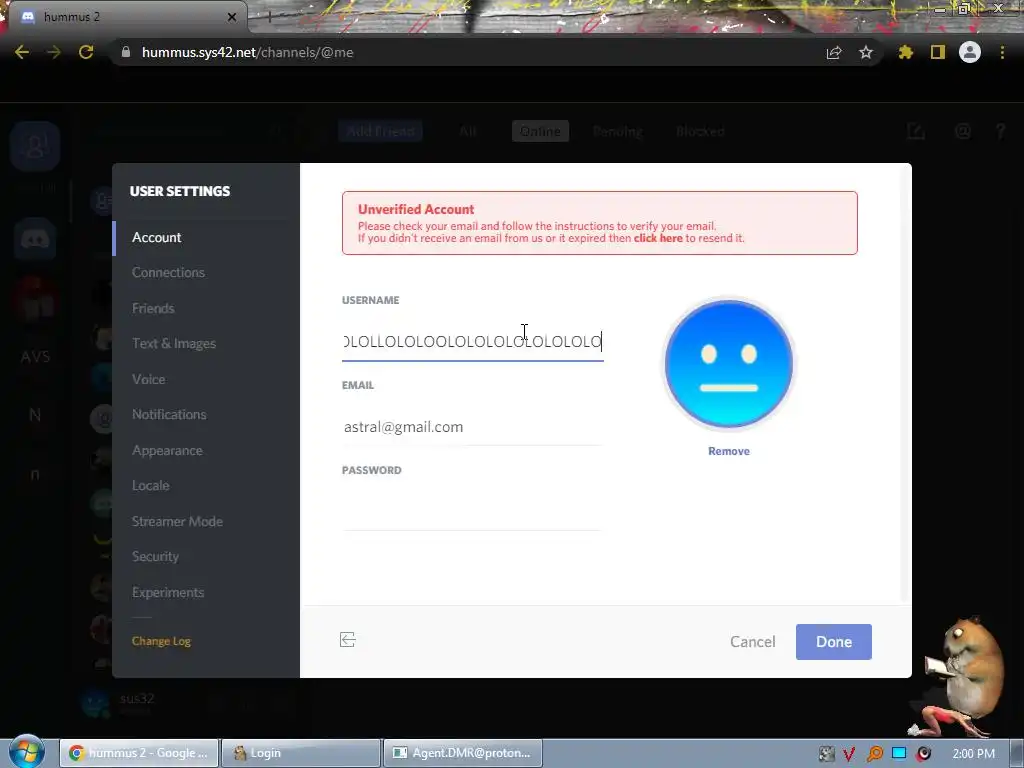Screen dimensions: 1024x768
Task: Click the red V tray icon
Action: coord(849,754)
